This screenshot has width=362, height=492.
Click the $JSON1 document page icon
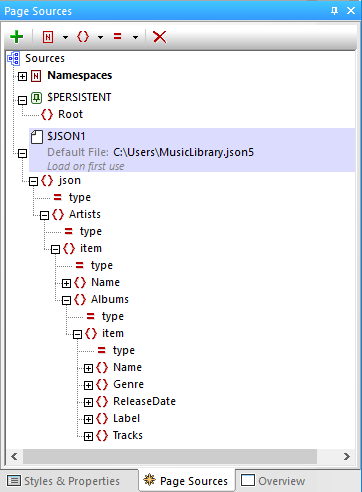pyautogui.click(x=37, y=137)
